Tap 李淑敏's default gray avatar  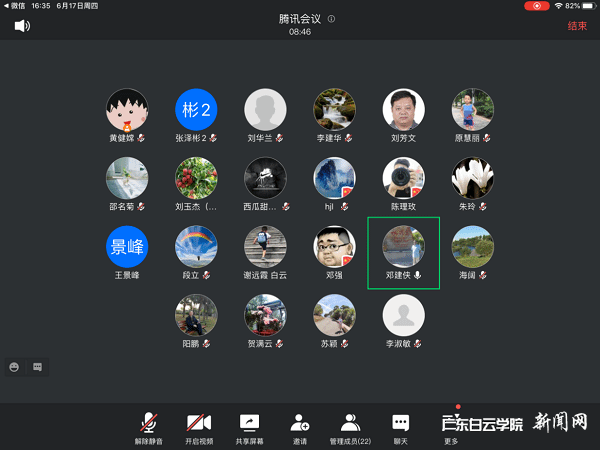404,315
